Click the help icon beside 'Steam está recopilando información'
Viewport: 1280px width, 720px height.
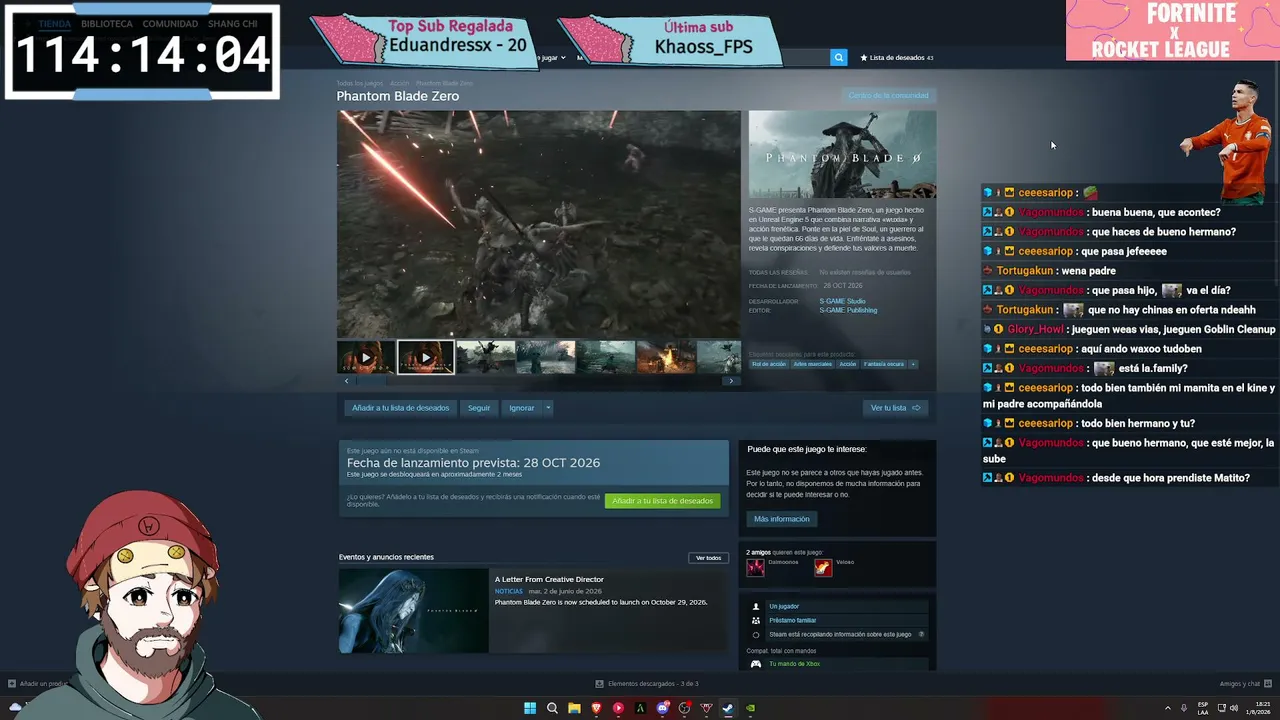[x=921, y=634]
